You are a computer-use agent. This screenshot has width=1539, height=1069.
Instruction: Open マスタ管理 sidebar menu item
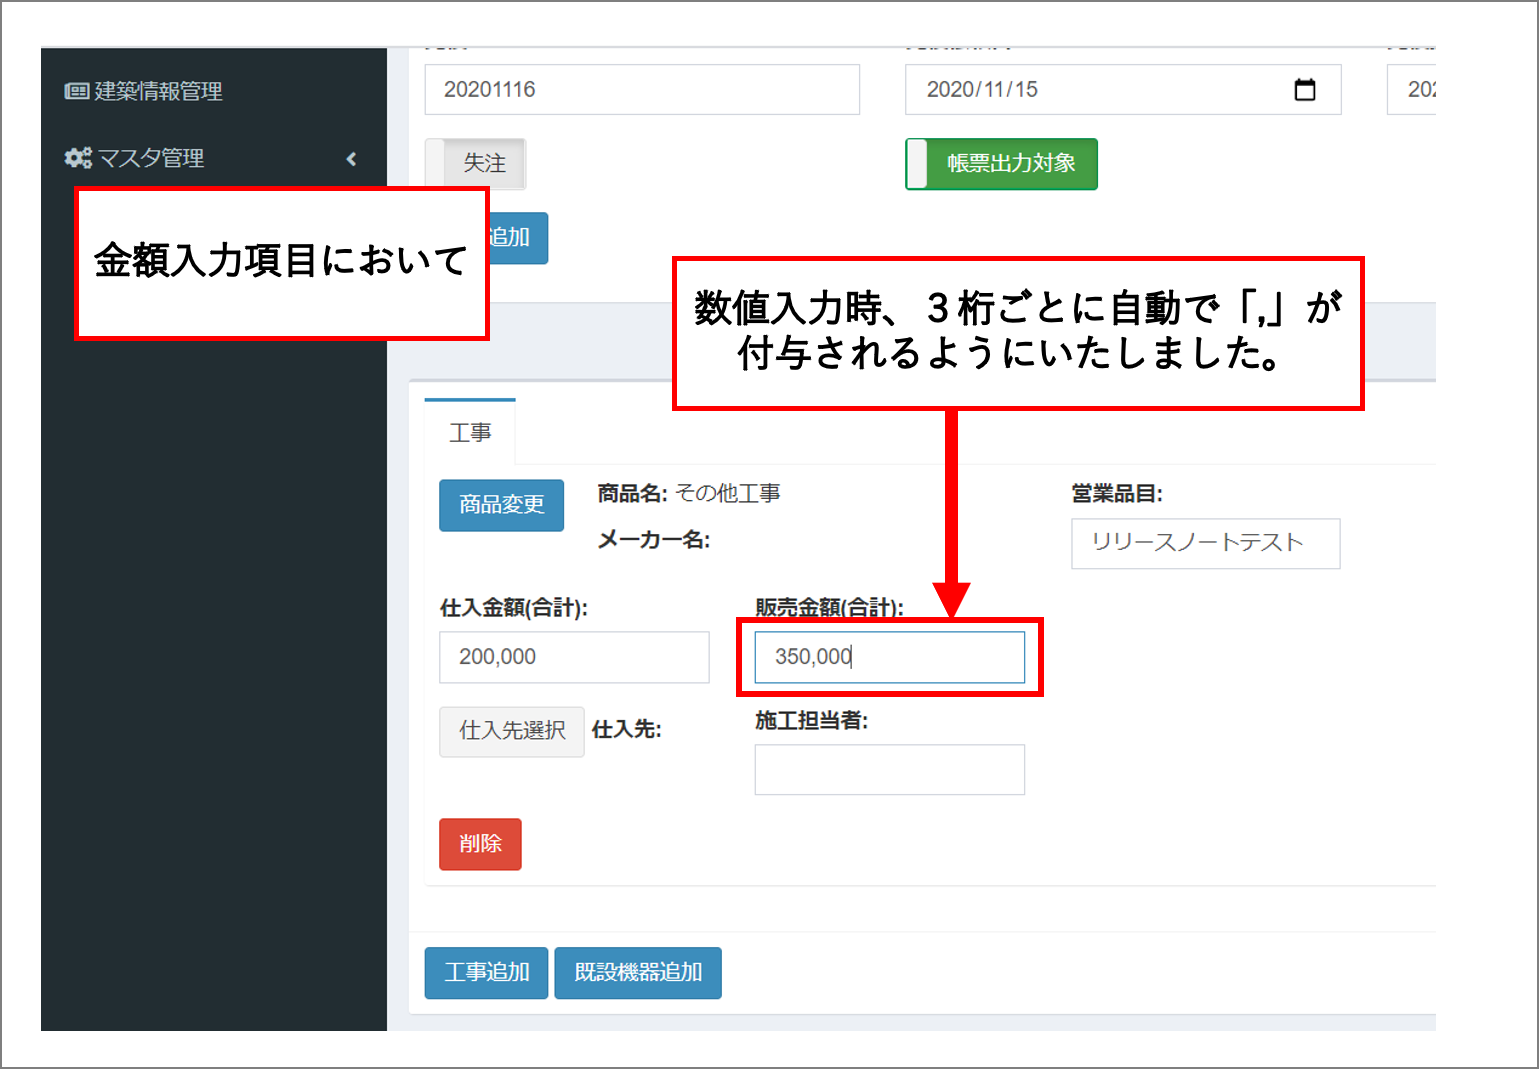pos(151,158)
